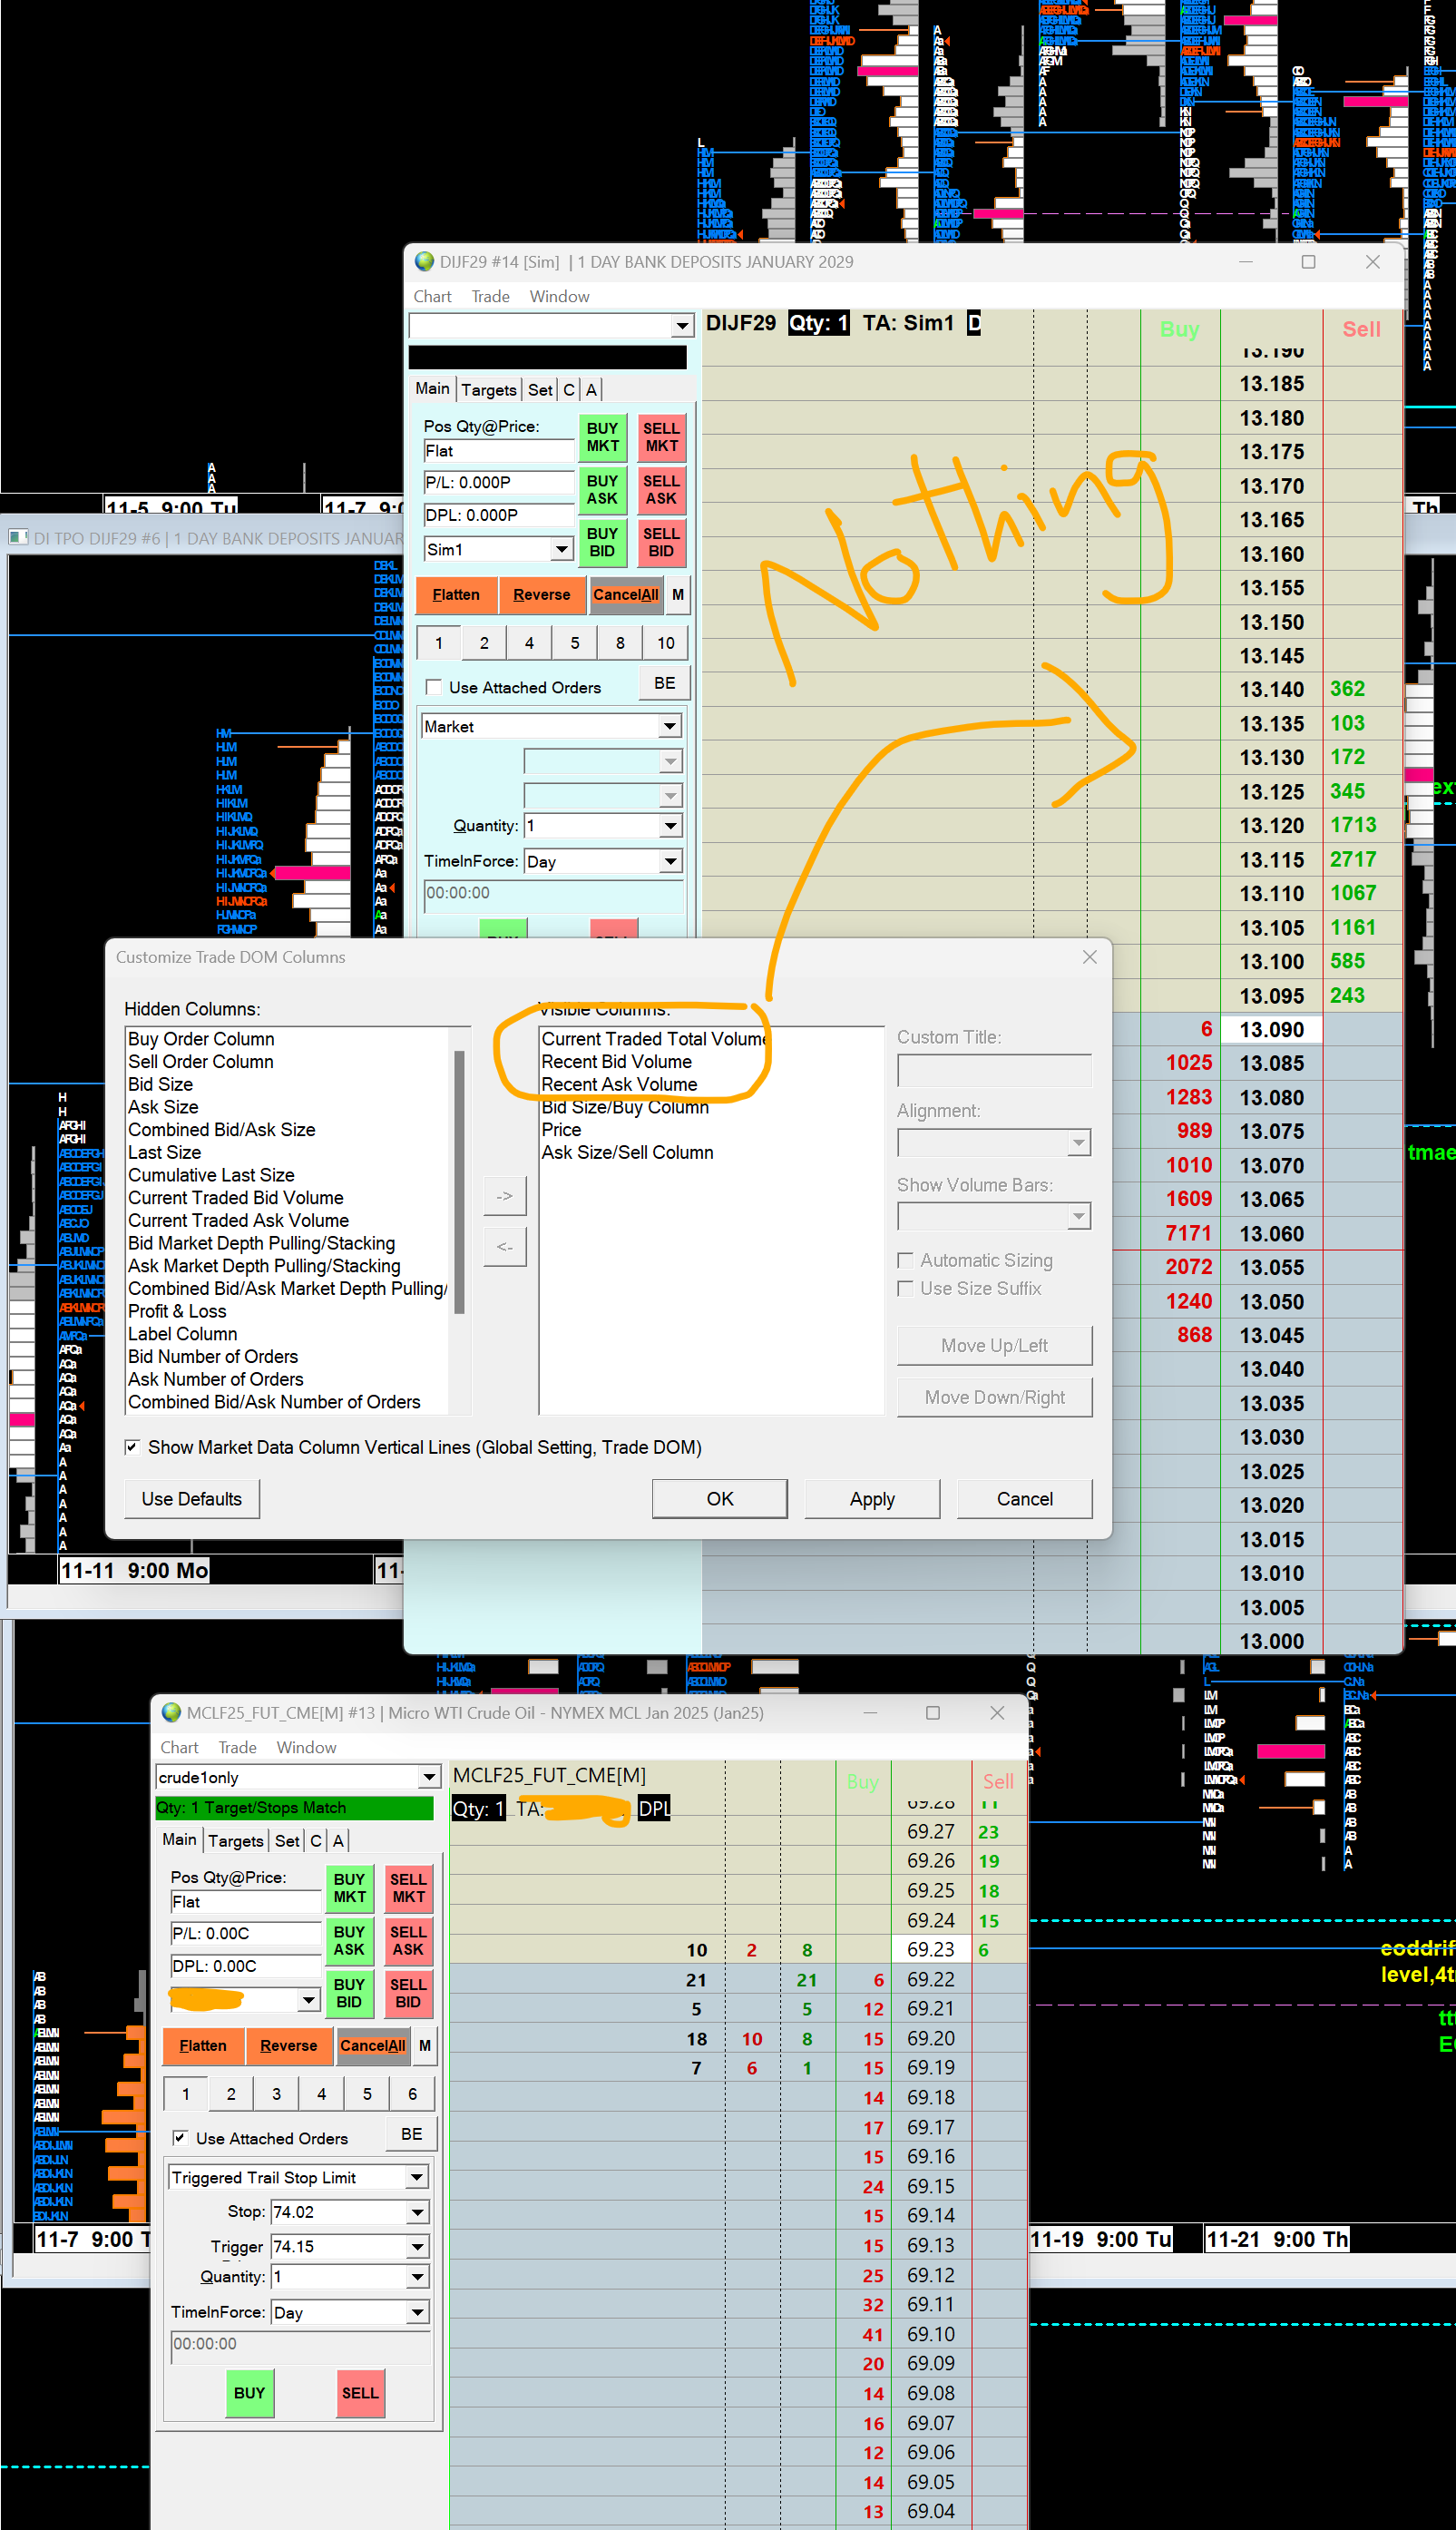
Task: Open the Trade menu in DIJF29 window
Action: [x=490, y=296]
